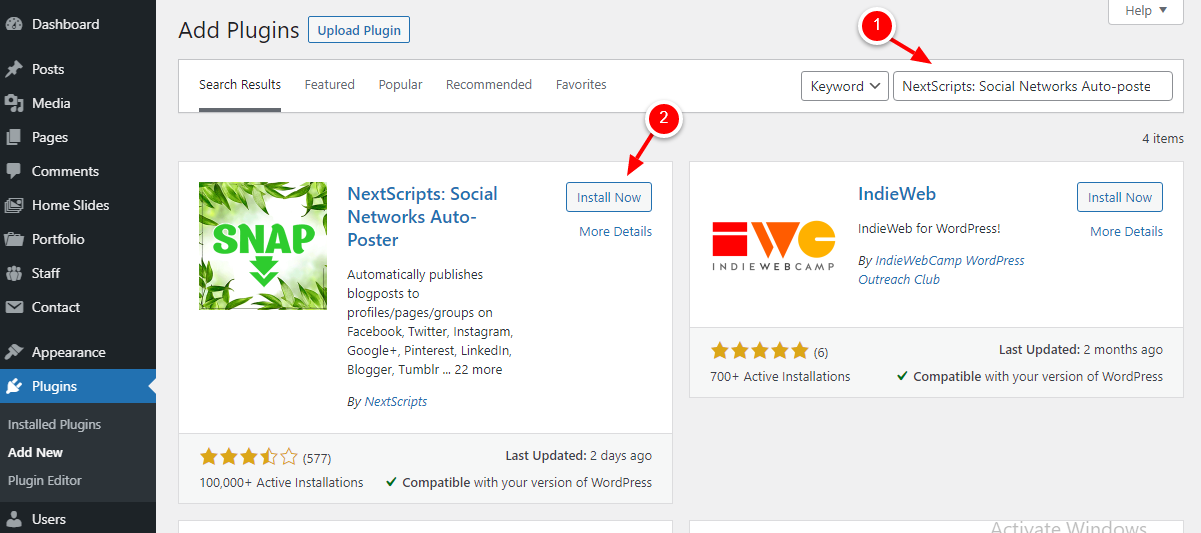This screenshot has width=1201, height=533.
Task: Open Installed Plugins in the sidebar submenu
Action: click(54, 424)
